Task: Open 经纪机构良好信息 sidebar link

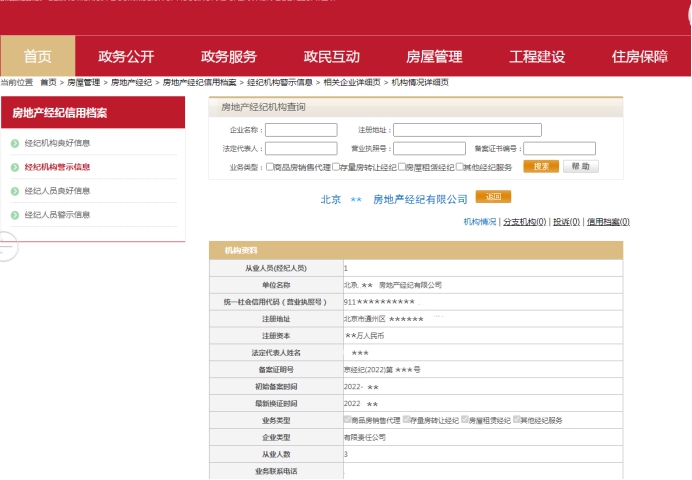Action: 57,143
